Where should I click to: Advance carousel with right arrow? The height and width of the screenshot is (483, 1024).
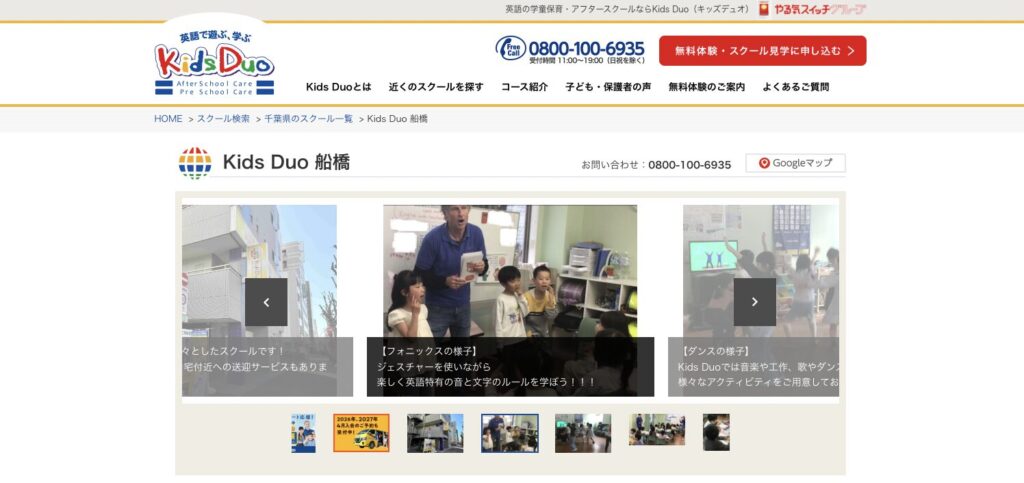point(754,302)
